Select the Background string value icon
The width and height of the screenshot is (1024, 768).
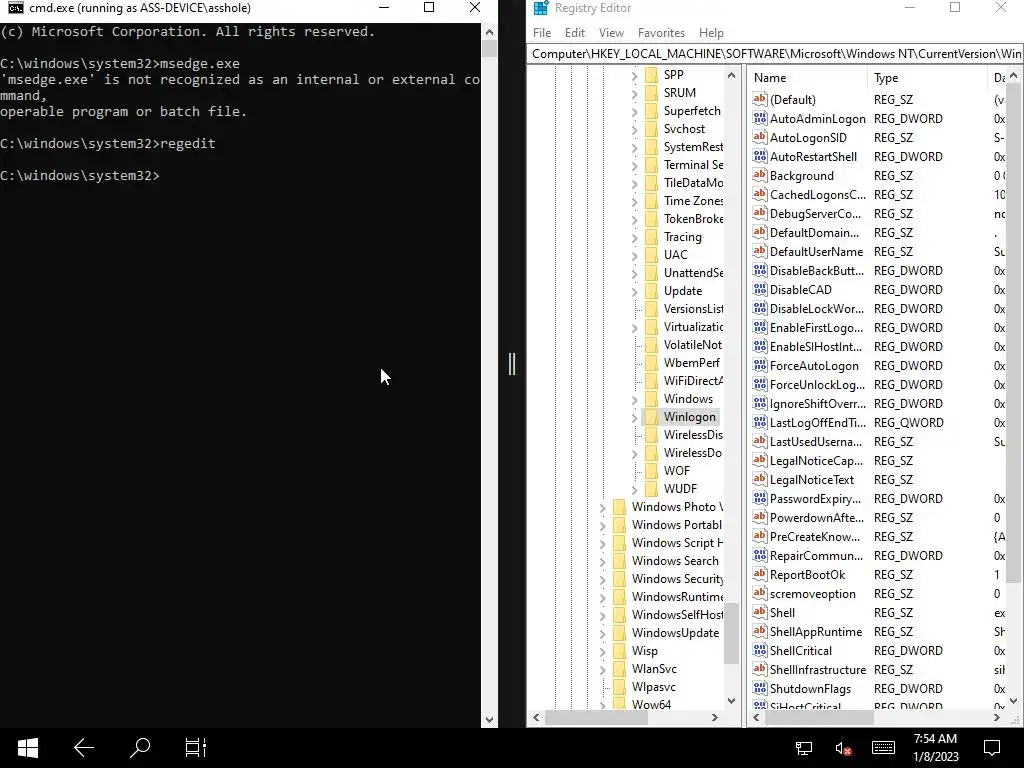[x=760, y=175]
